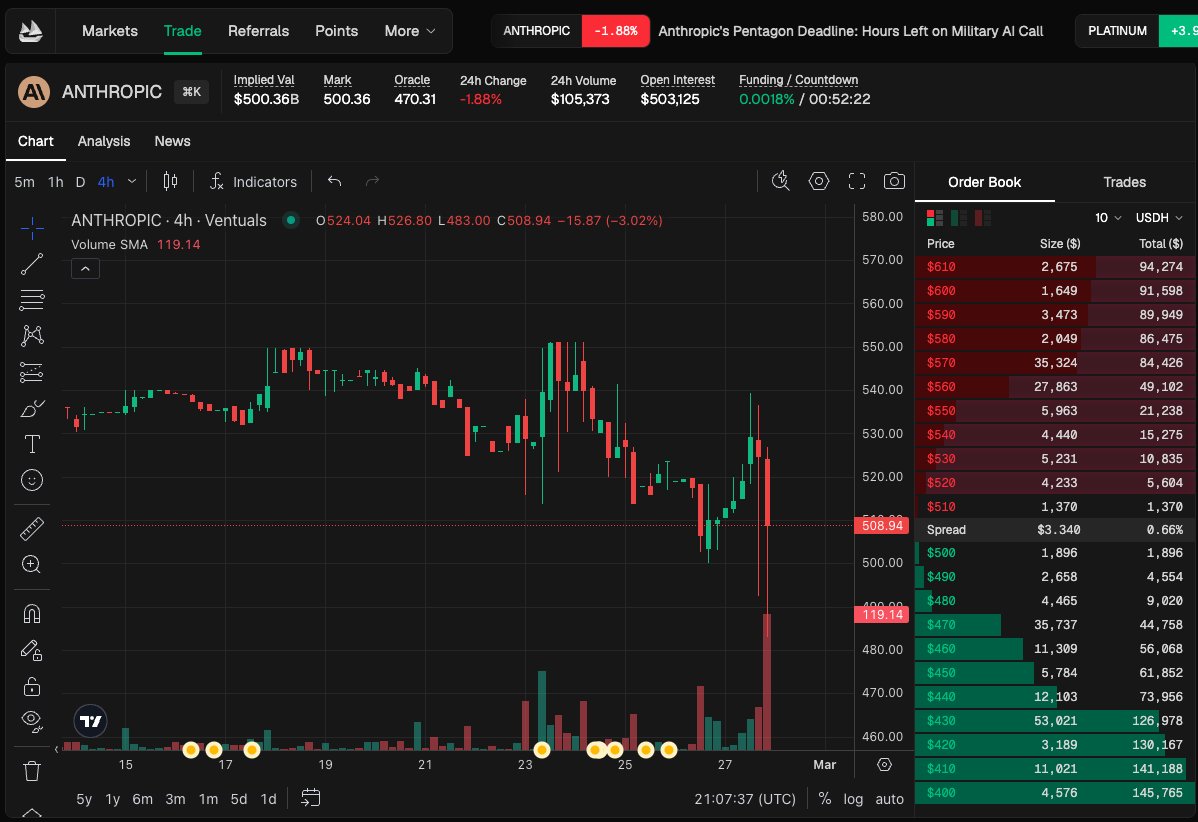Screen dimensions: 1198x822
Task: Open the quick search lightning icon
Action: (x=781, y=181)
